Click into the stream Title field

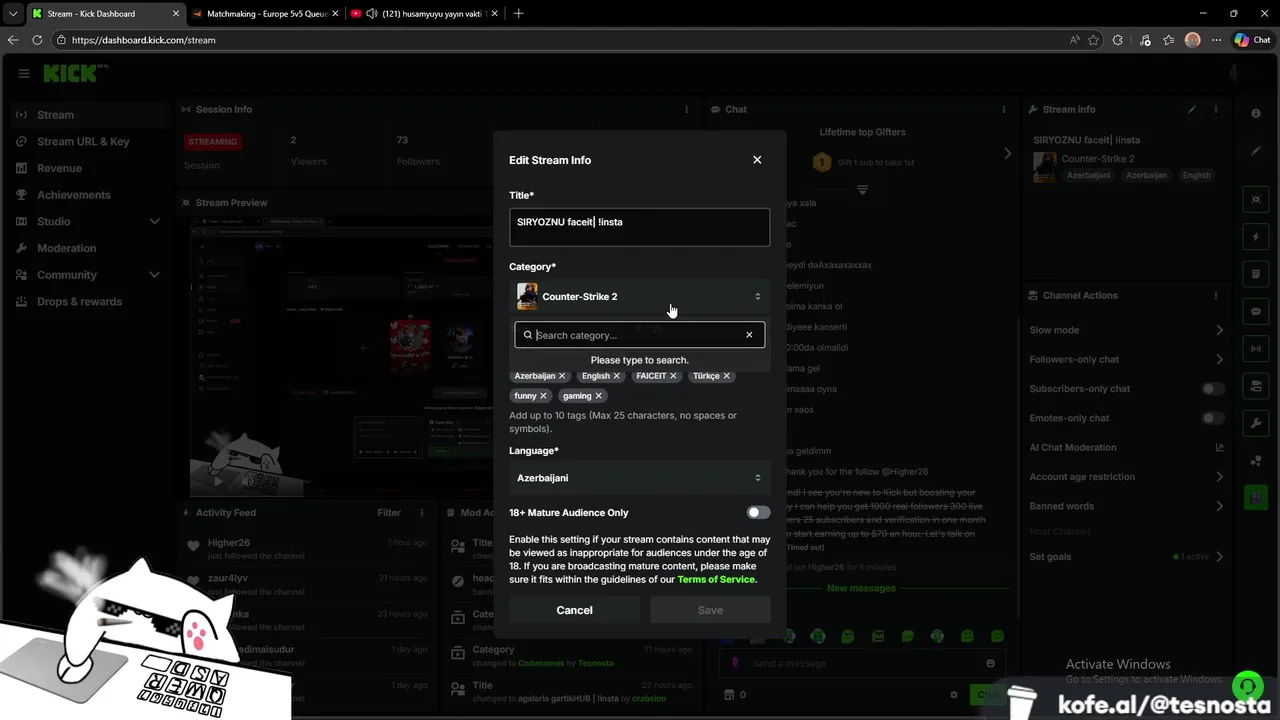(x=640, y=227)
